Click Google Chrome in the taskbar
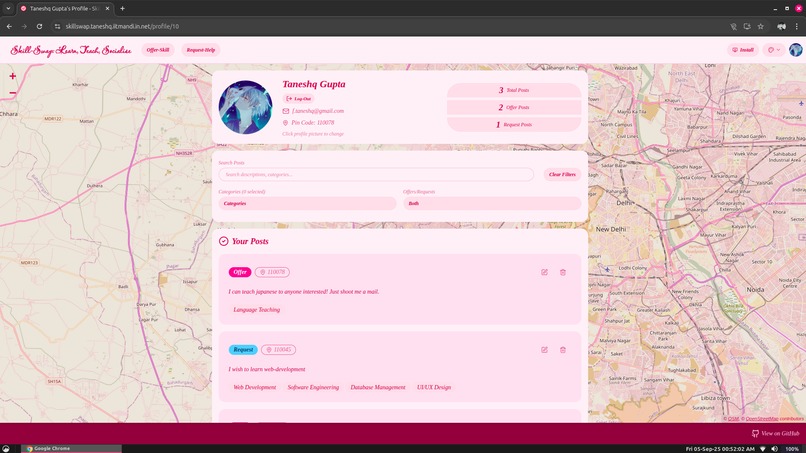This screenshot has width=806, height=453. click(71, 449)
